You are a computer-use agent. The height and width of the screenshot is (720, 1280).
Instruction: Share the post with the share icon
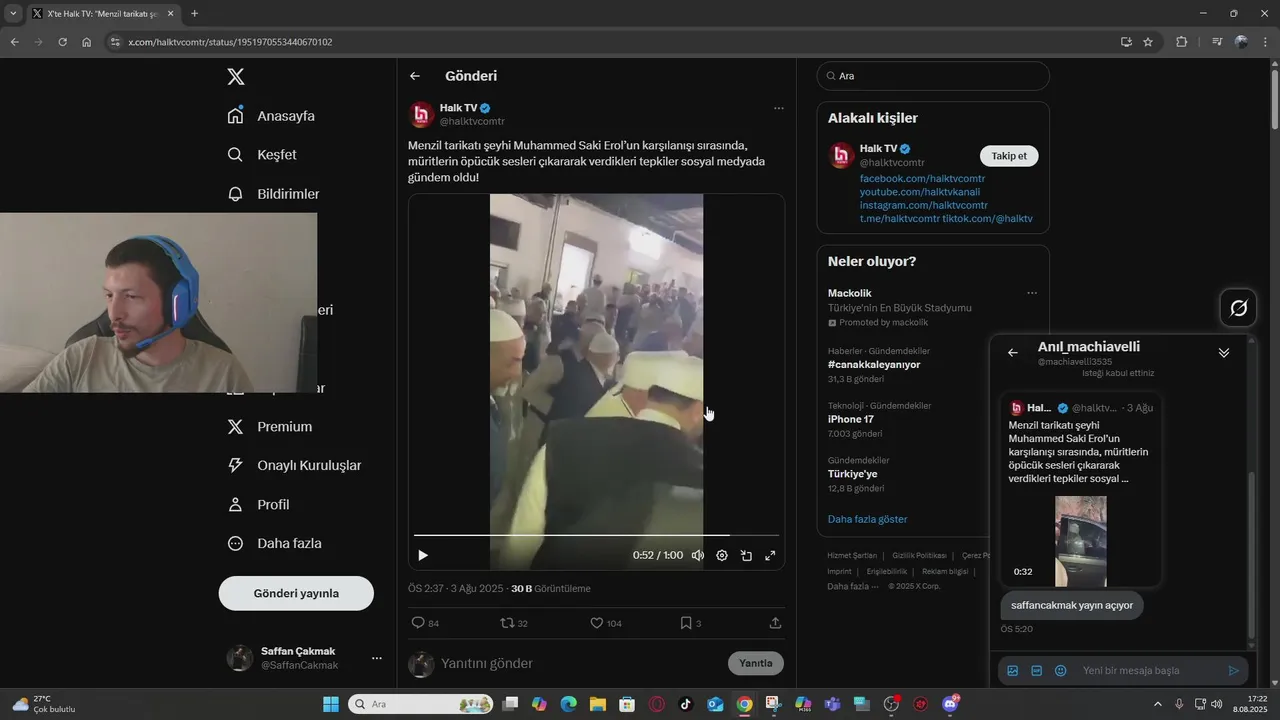[x=775, y=623]
